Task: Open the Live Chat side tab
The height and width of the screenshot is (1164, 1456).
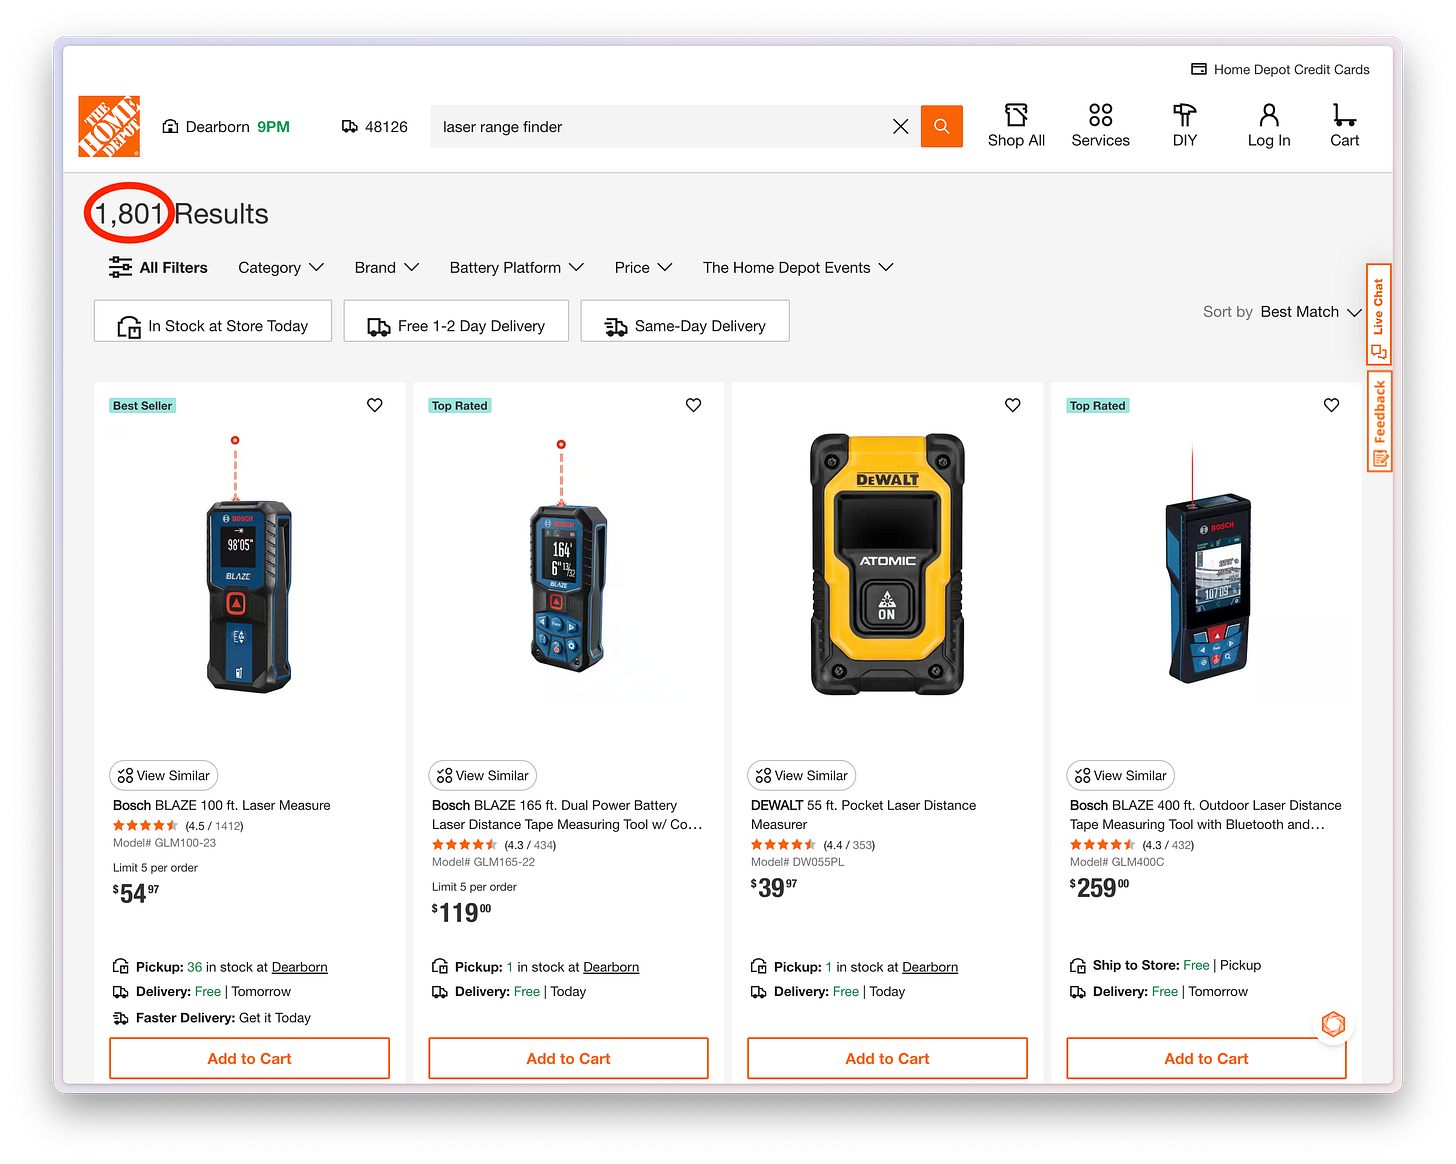Action: [1379, 314]
